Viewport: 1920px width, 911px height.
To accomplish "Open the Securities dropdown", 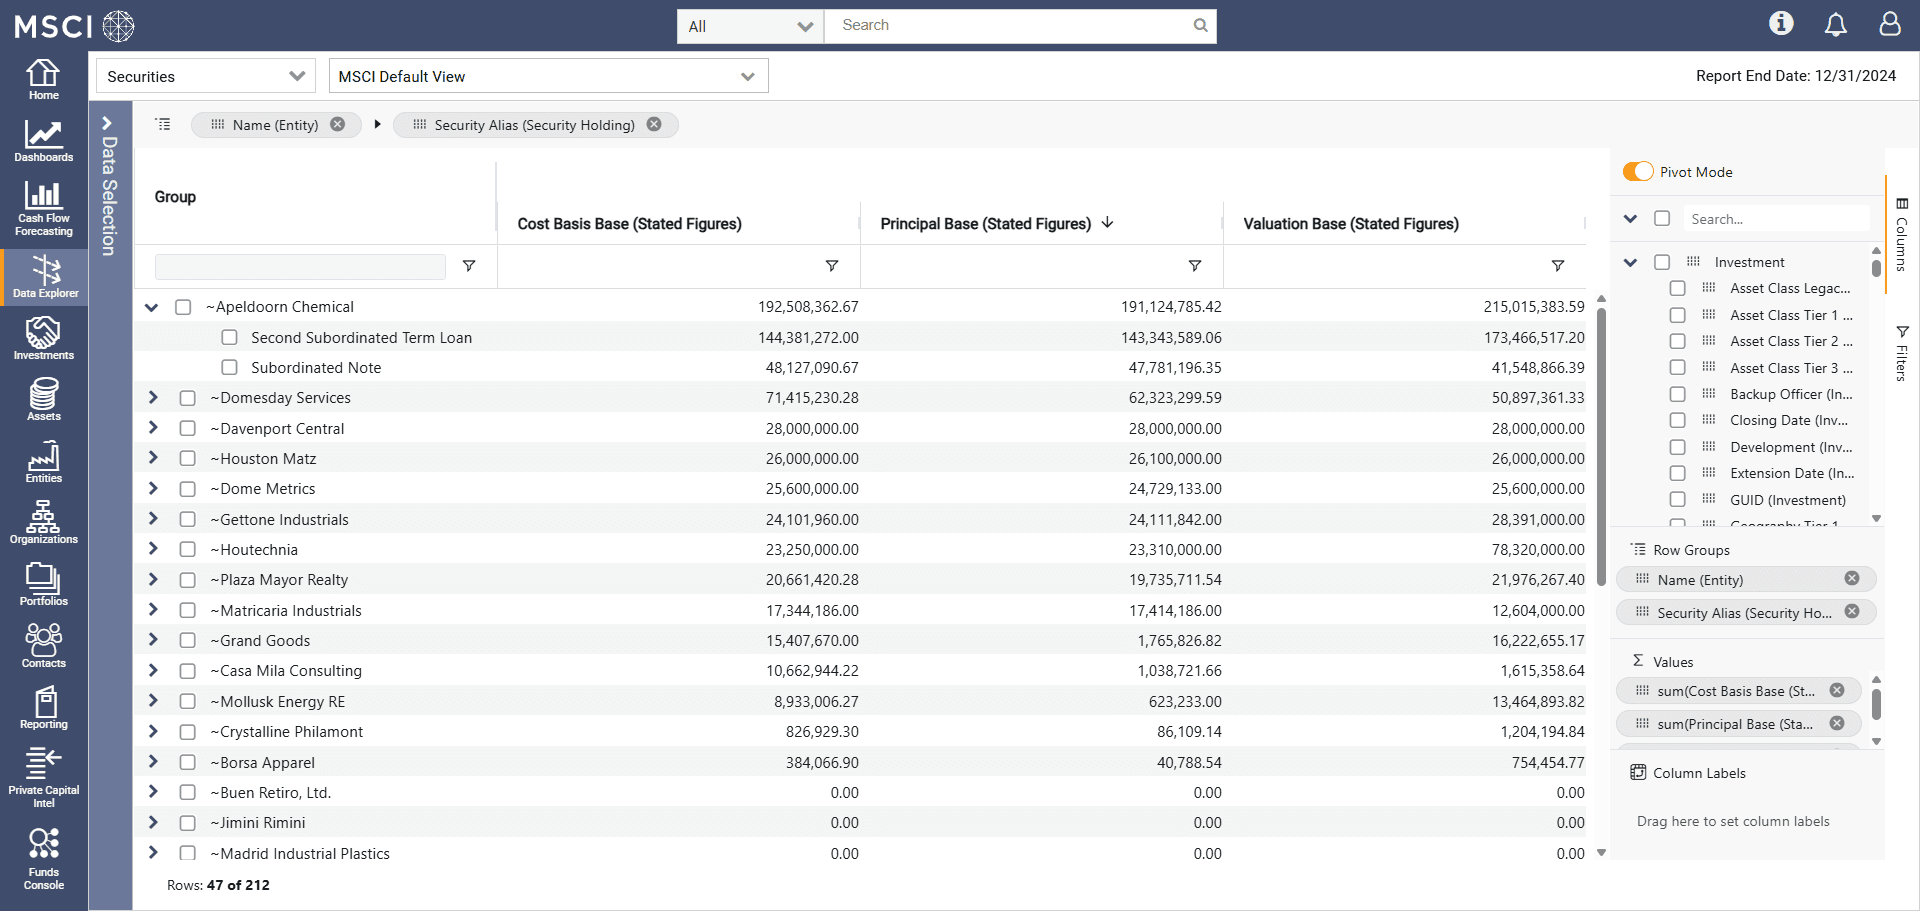I will pyautogui.click(x=205, y=77).
